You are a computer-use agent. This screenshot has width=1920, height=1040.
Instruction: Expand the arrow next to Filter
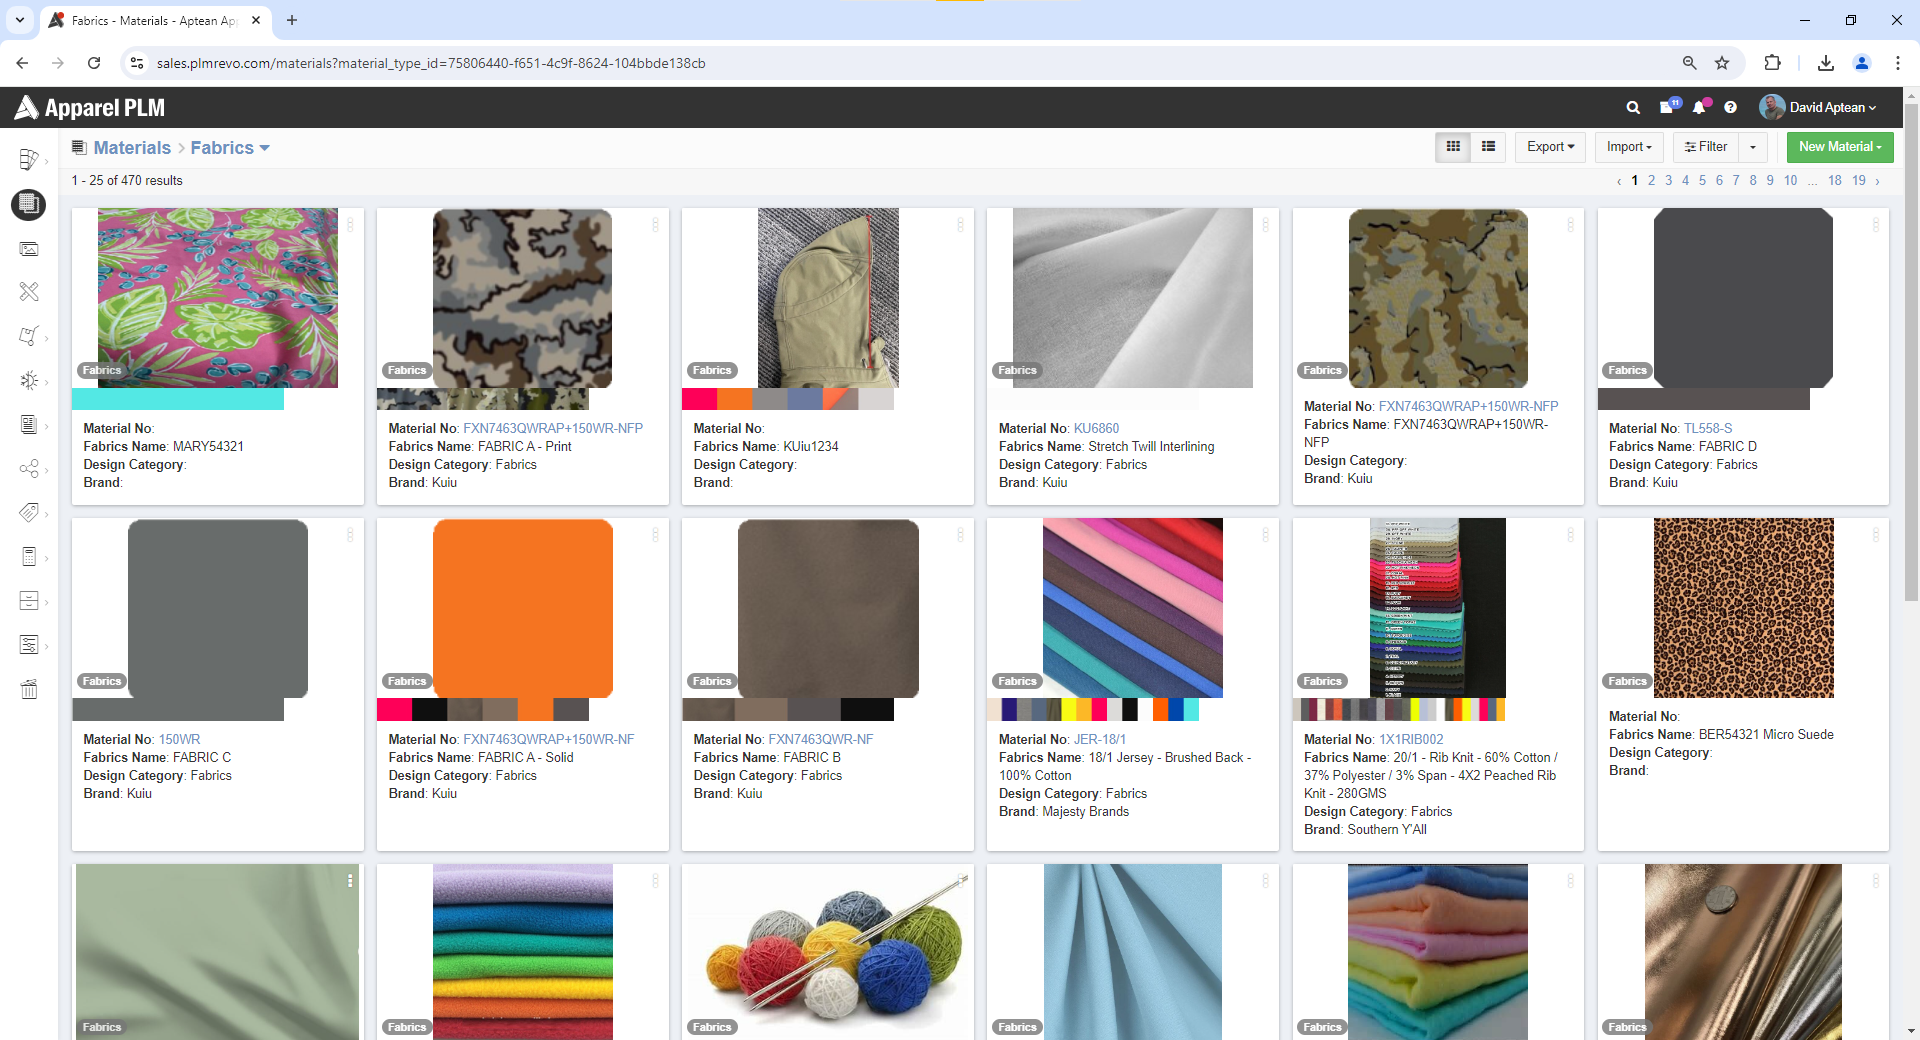coord(1753,147)
